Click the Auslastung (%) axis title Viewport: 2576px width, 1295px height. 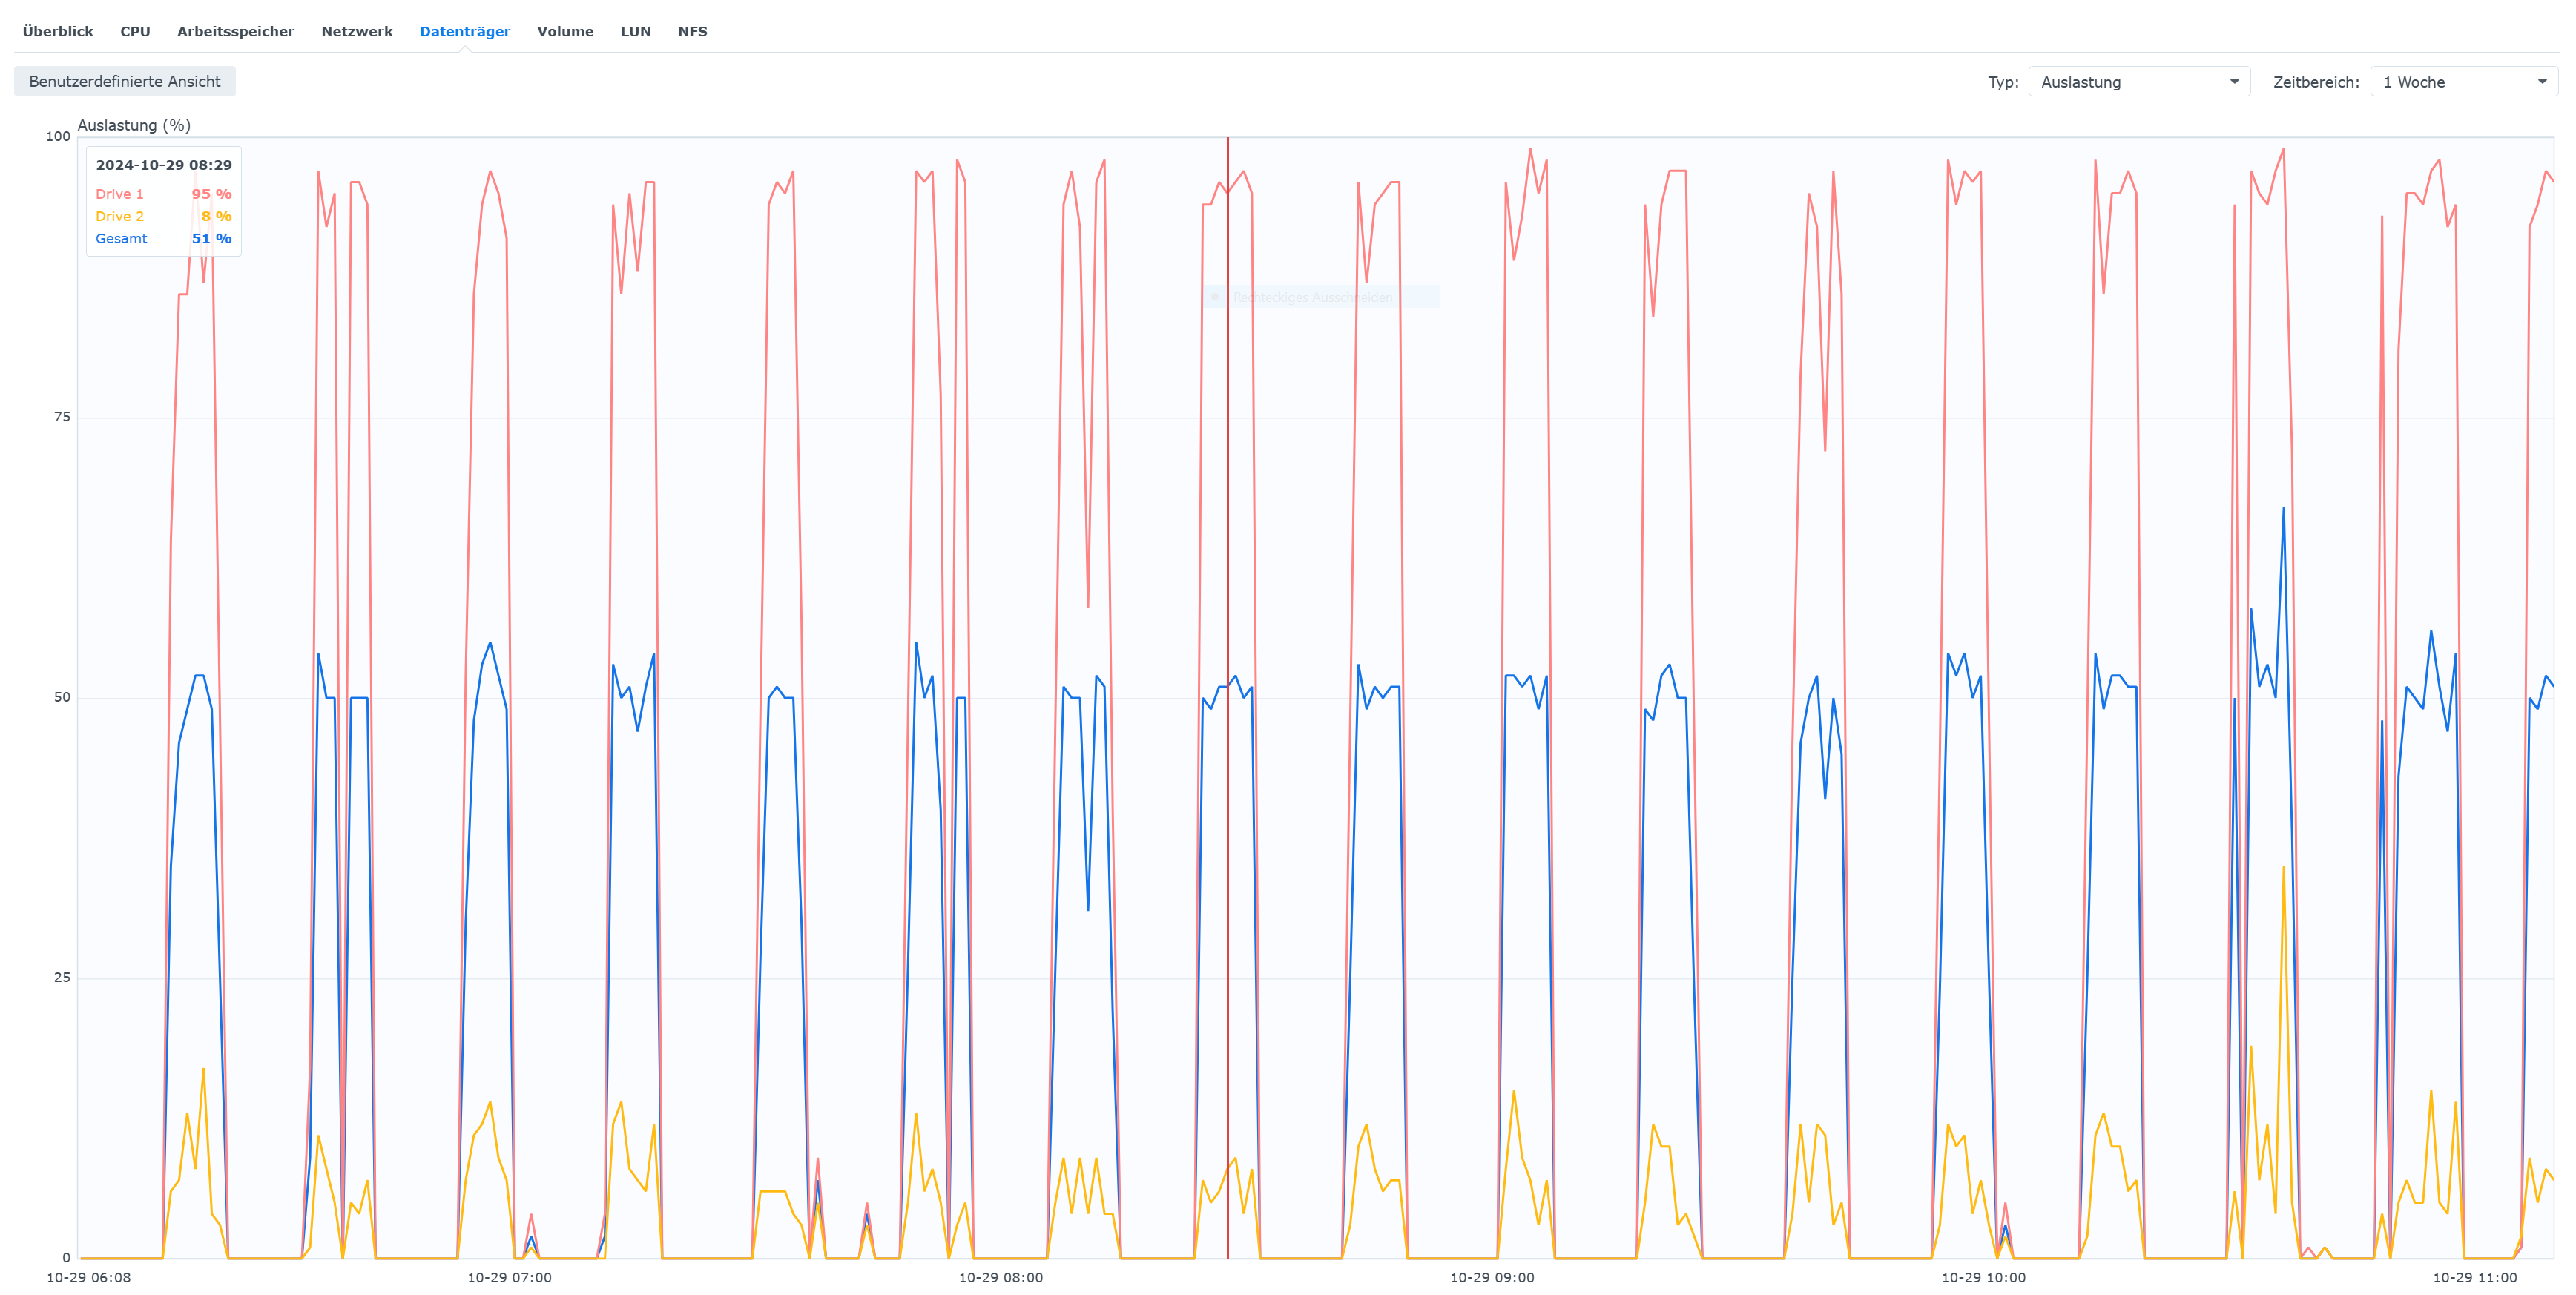pos(134,125)
